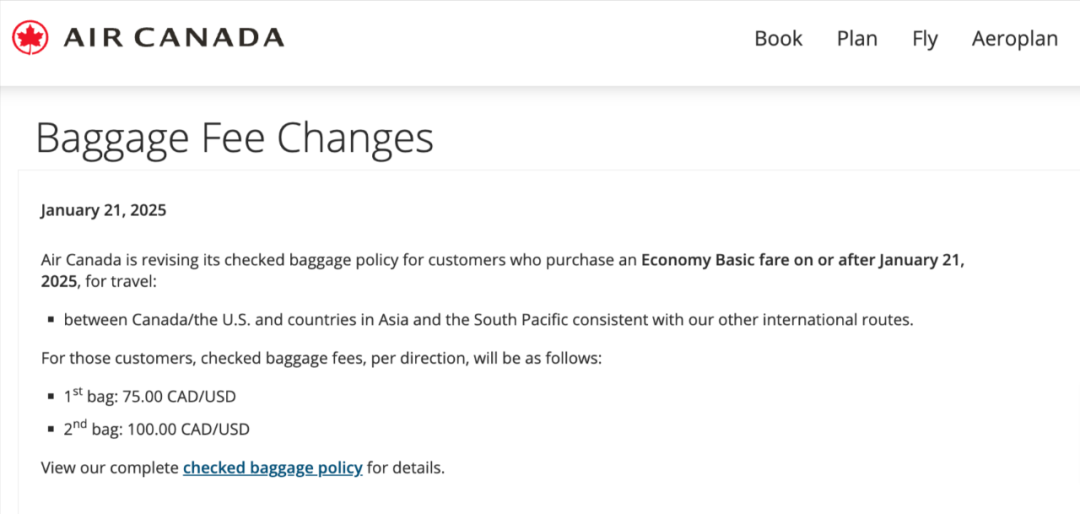This screenshot has width=1080, height=514.
Task: Click the bullet marker beside 2nd bag
Action: pyautogui.click(x=50, y=431)
